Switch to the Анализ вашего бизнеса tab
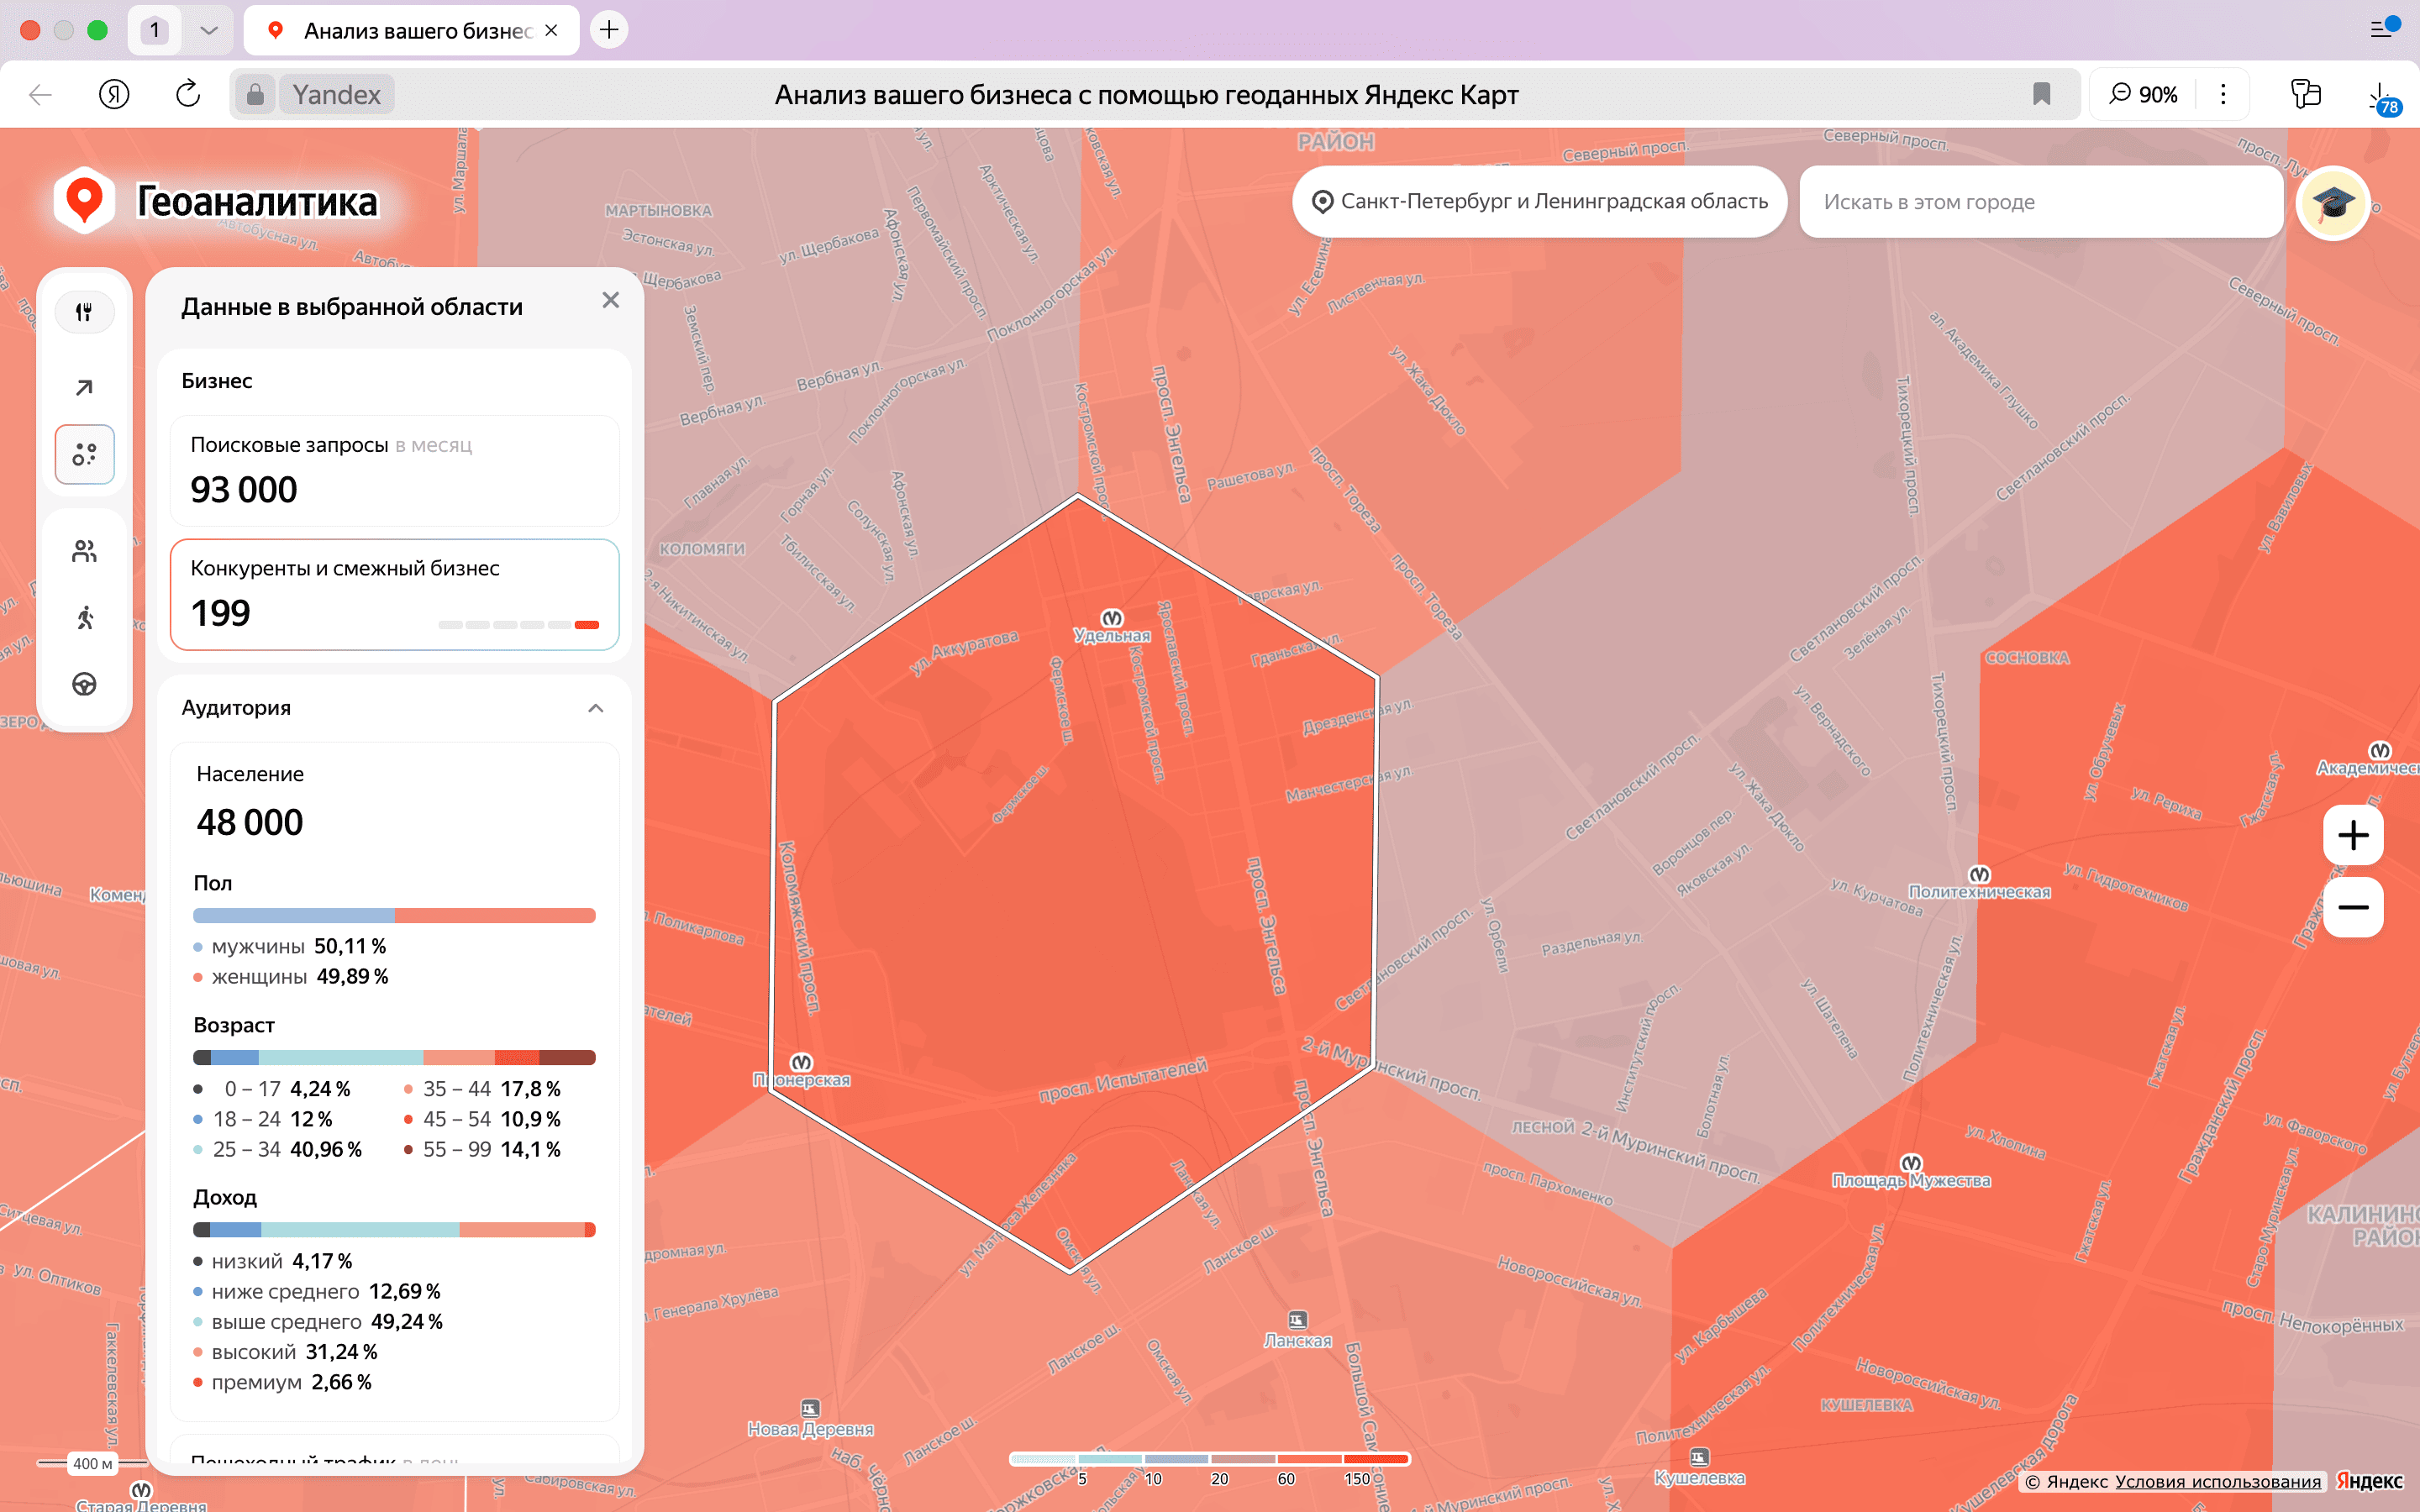 412,31
